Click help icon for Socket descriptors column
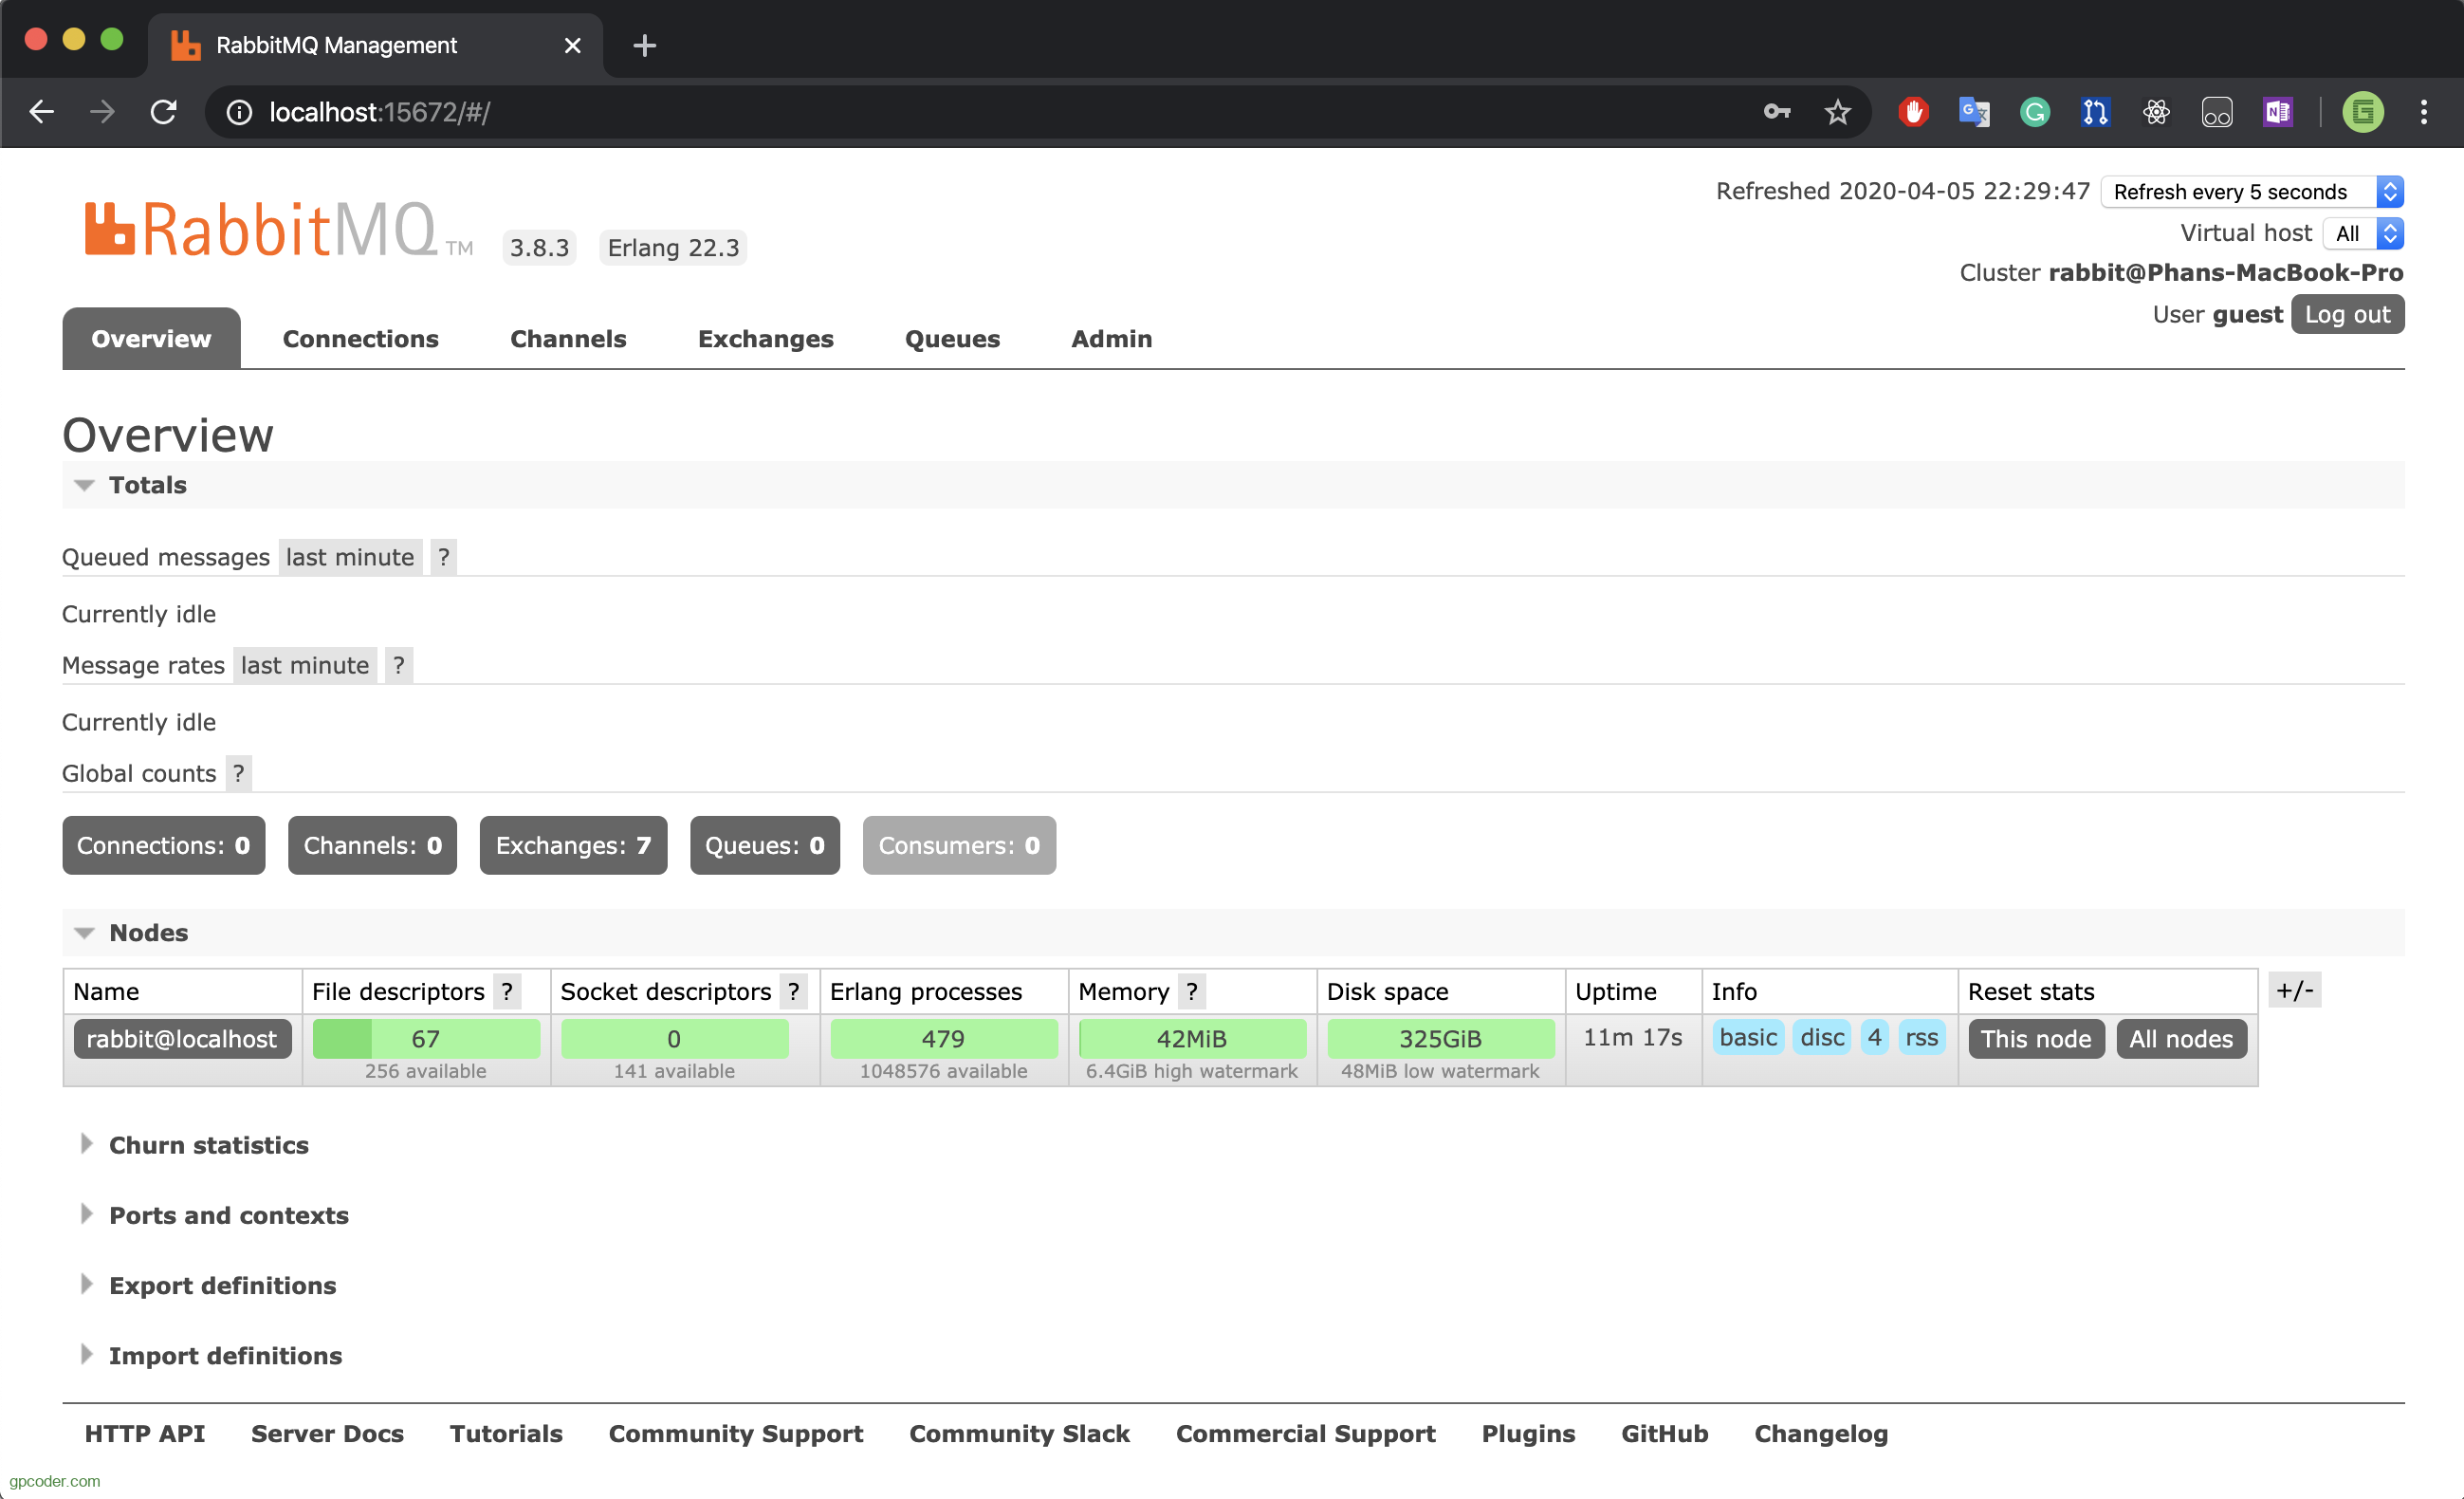2464x1499 pixels. pyautogui.click(x=794, y=991)
